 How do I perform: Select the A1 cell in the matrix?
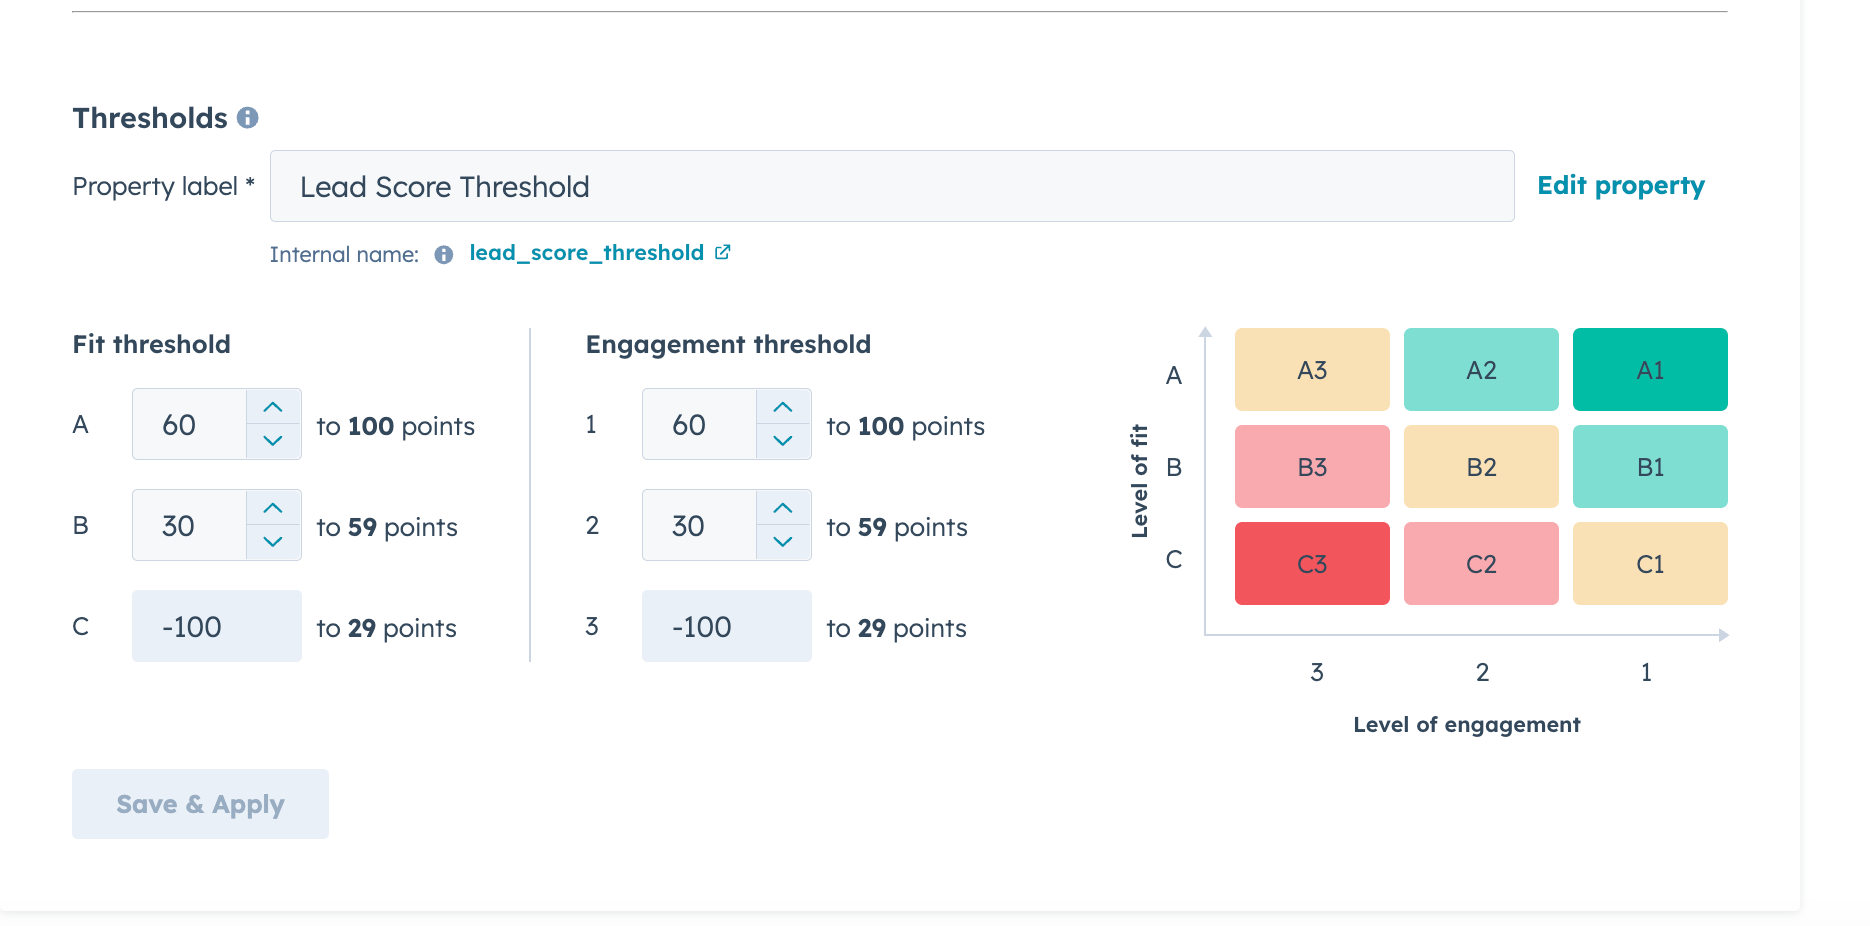point(1649,369)
